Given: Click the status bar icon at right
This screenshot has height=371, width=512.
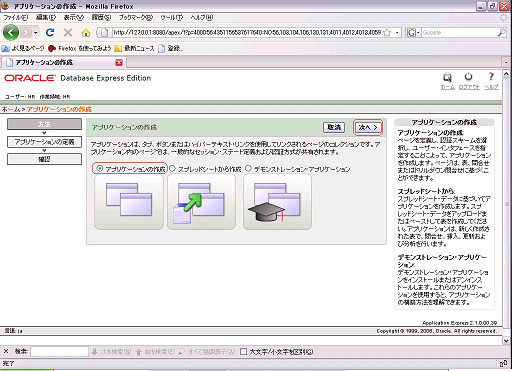Looking at the screenshot, I should tap(503, 363).
